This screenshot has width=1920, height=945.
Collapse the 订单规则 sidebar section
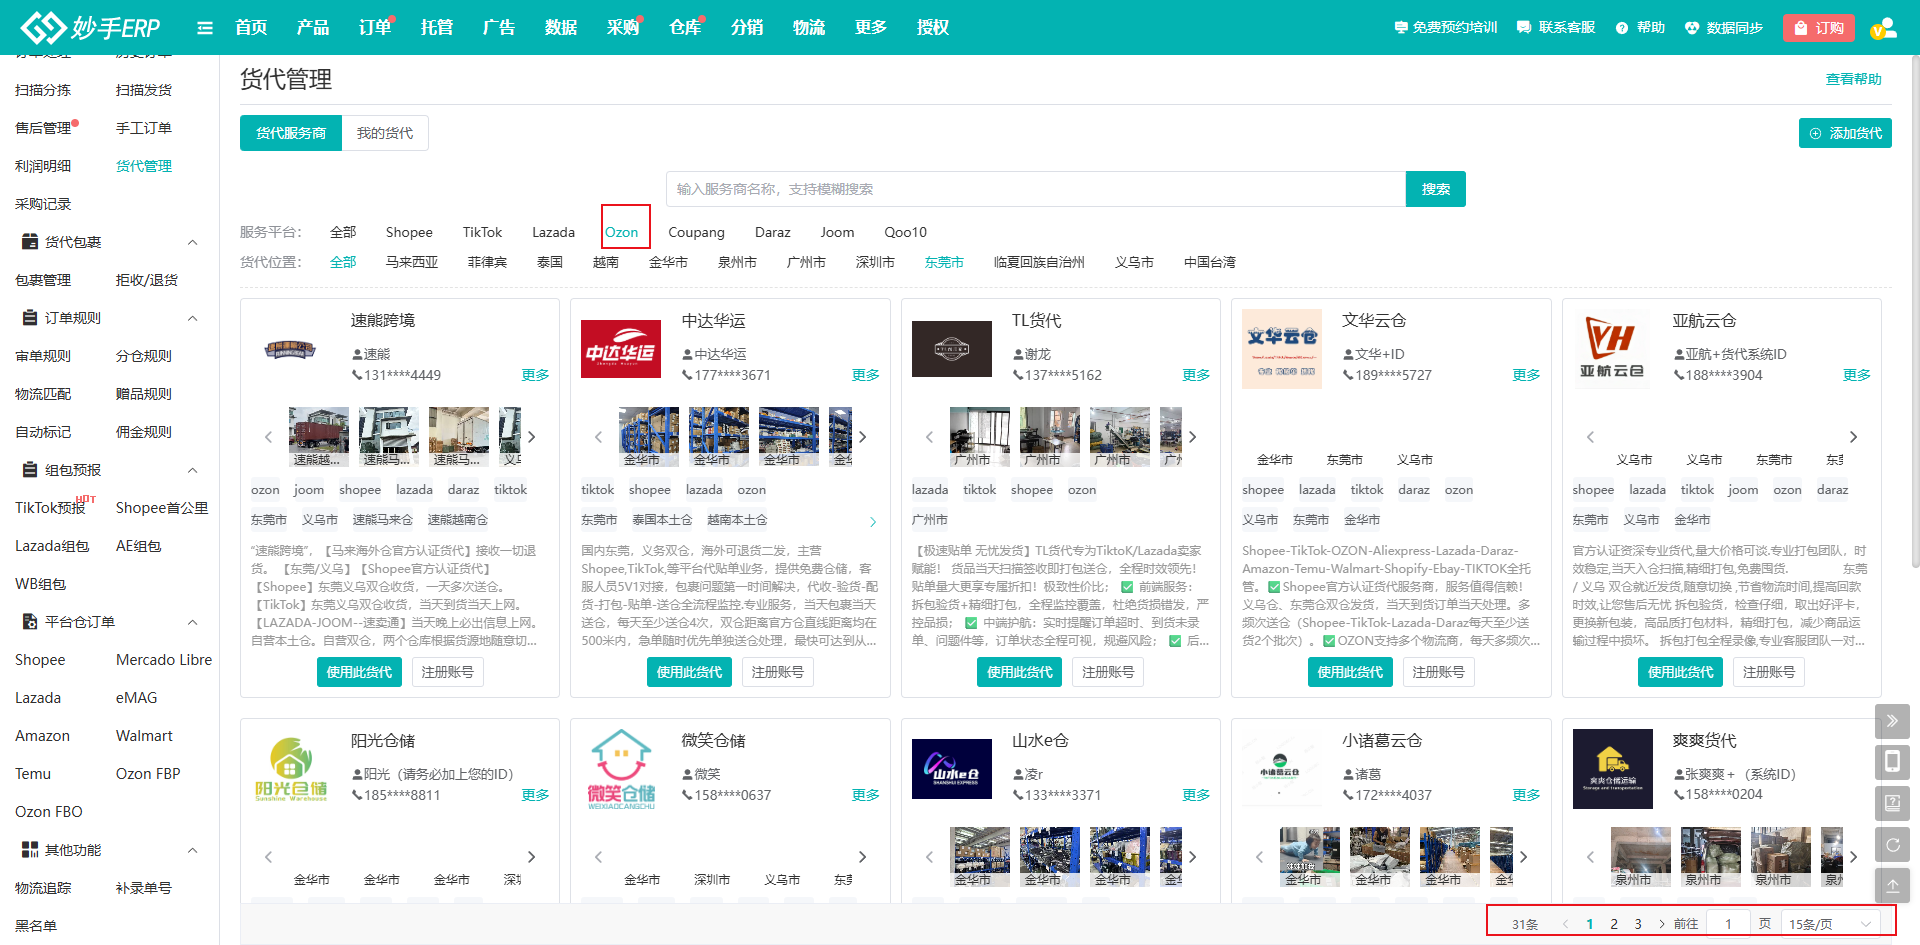193,318
